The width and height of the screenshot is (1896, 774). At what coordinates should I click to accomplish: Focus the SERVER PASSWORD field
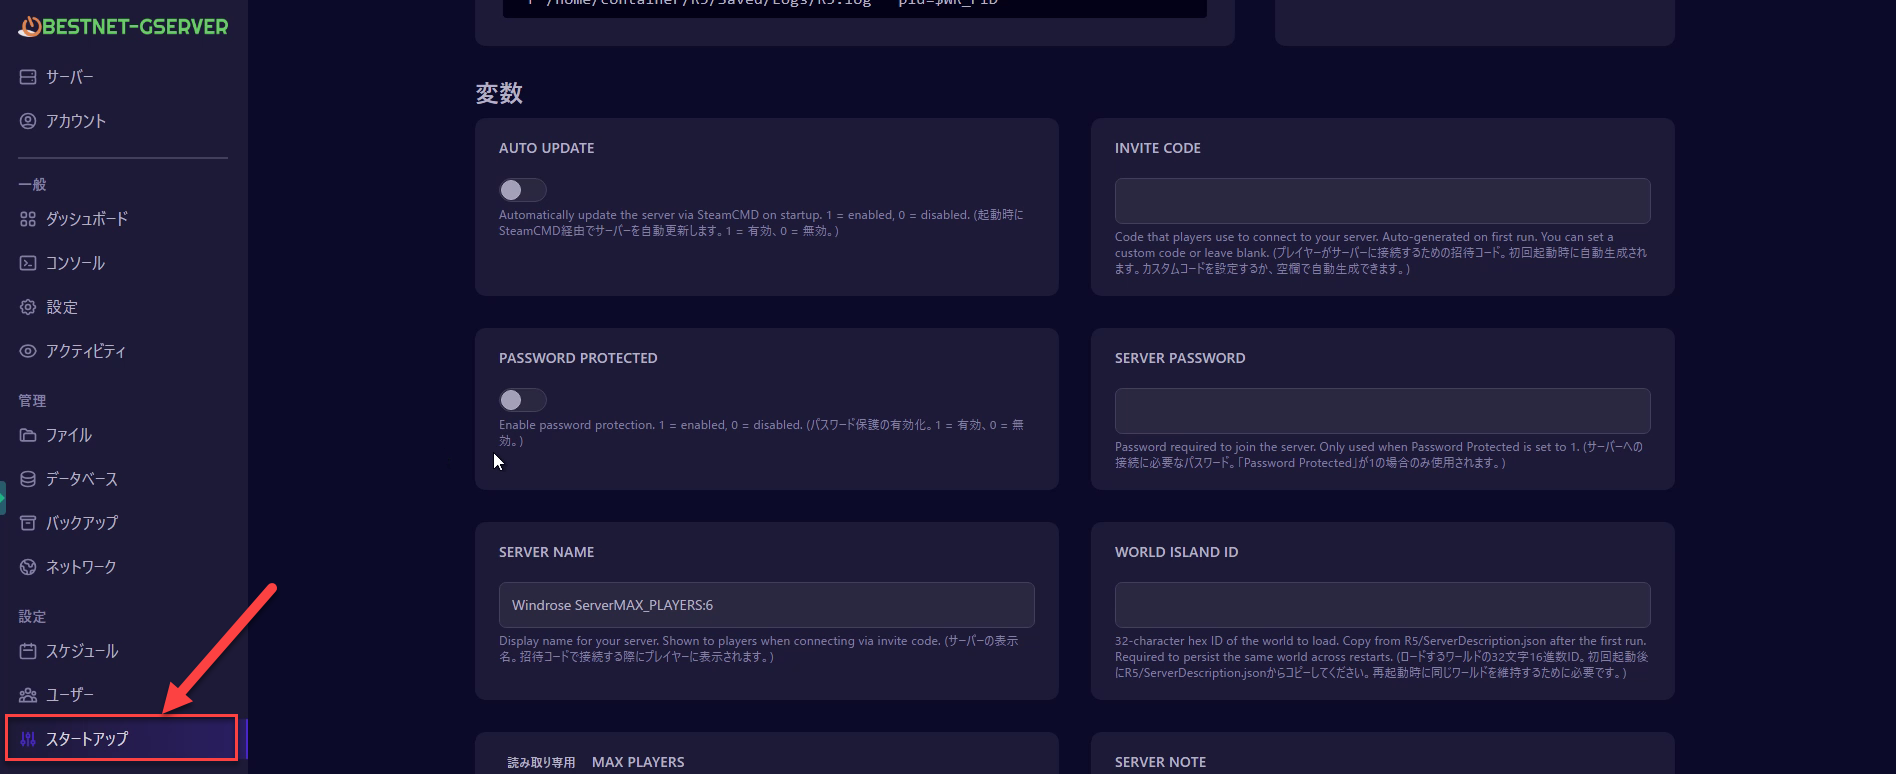tap(1382, 411)
